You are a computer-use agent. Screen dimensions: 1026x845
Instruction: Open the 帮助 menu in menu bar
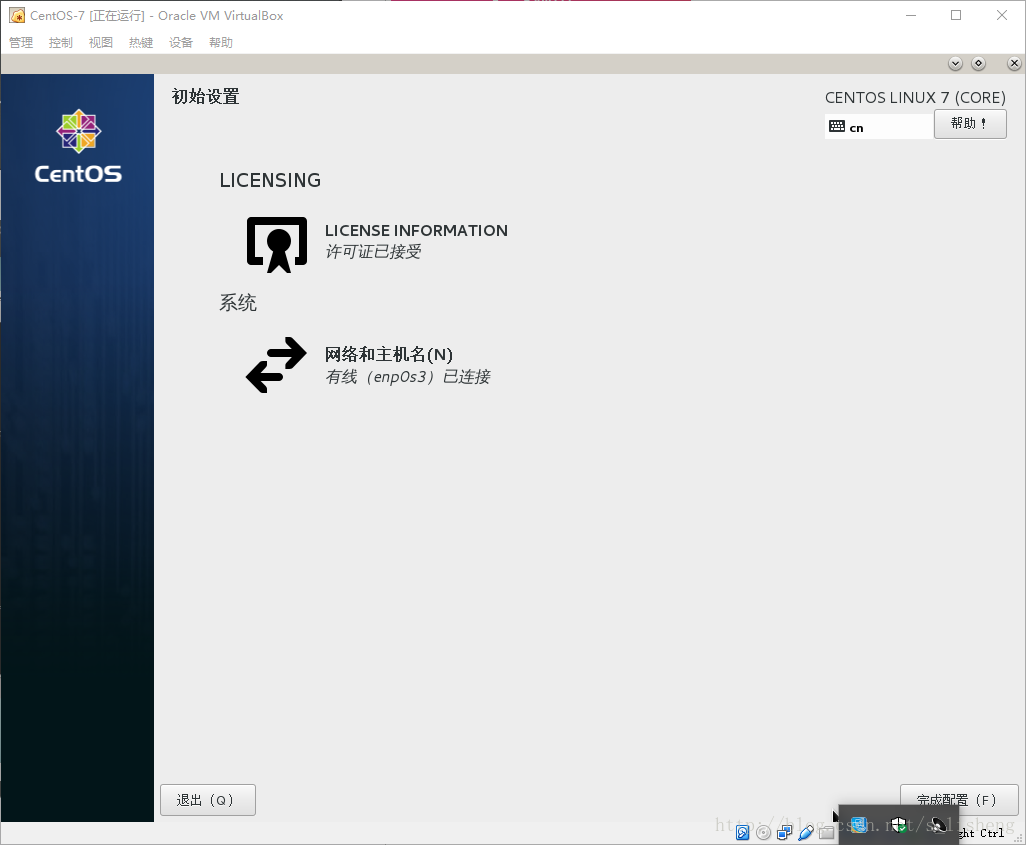221,43
